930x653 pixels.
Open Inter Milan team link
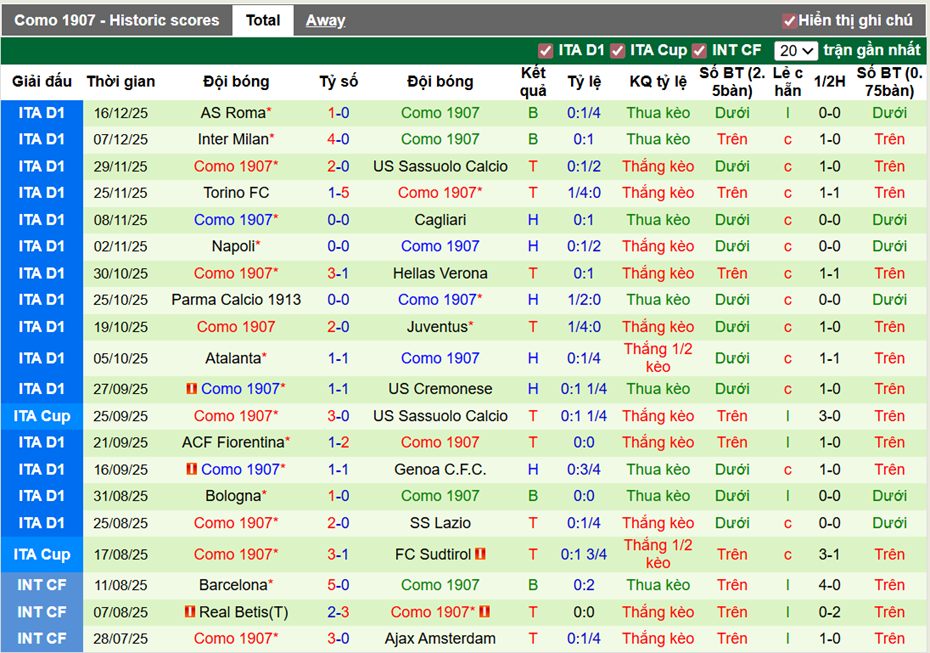[x=233, y=139]
